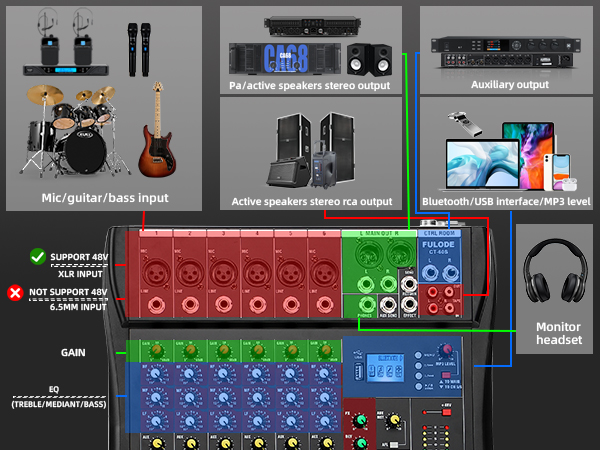Click the green checkmark icon

coord(38,256)
